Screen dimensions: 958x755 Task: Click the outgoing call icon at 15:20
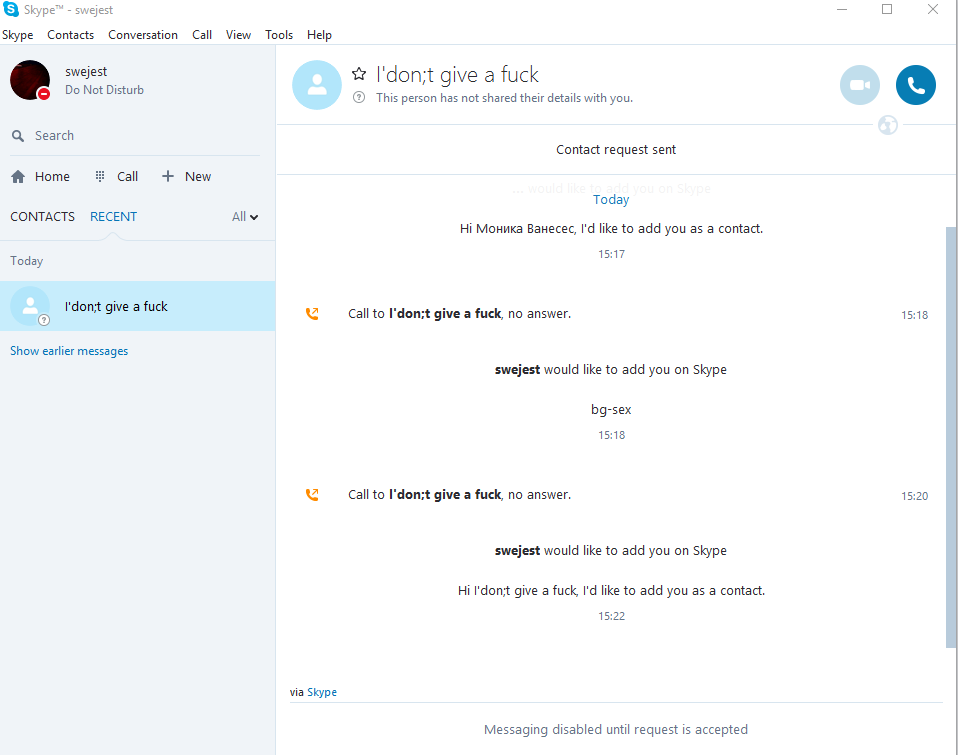pos(312,495)
